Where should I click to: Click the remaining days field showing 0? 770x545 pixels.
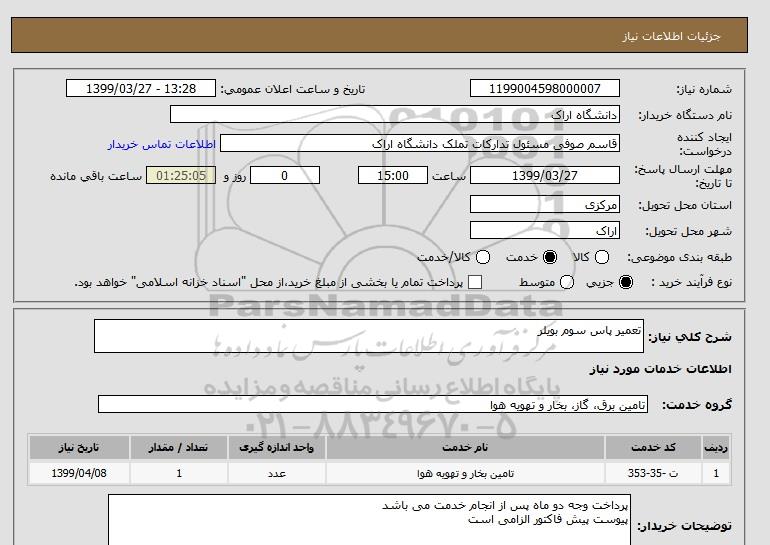pyautogui.click(x=285, y=175)
